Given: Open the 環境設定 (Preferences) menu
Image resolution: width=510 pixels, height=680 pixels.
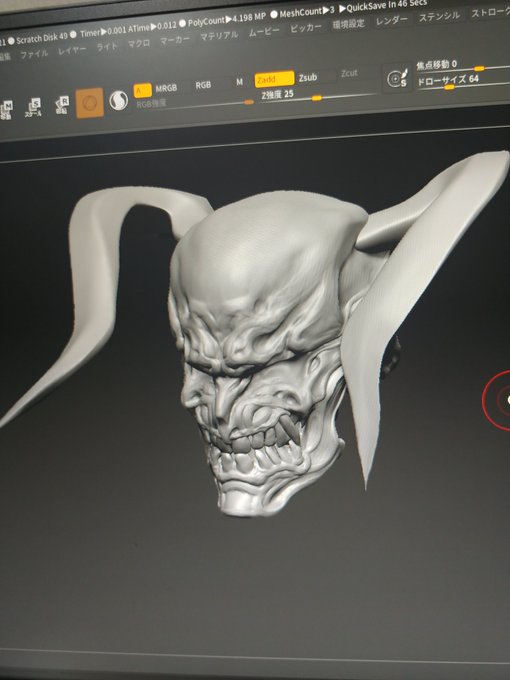Looking at the screenshot, I should point(348,24).
